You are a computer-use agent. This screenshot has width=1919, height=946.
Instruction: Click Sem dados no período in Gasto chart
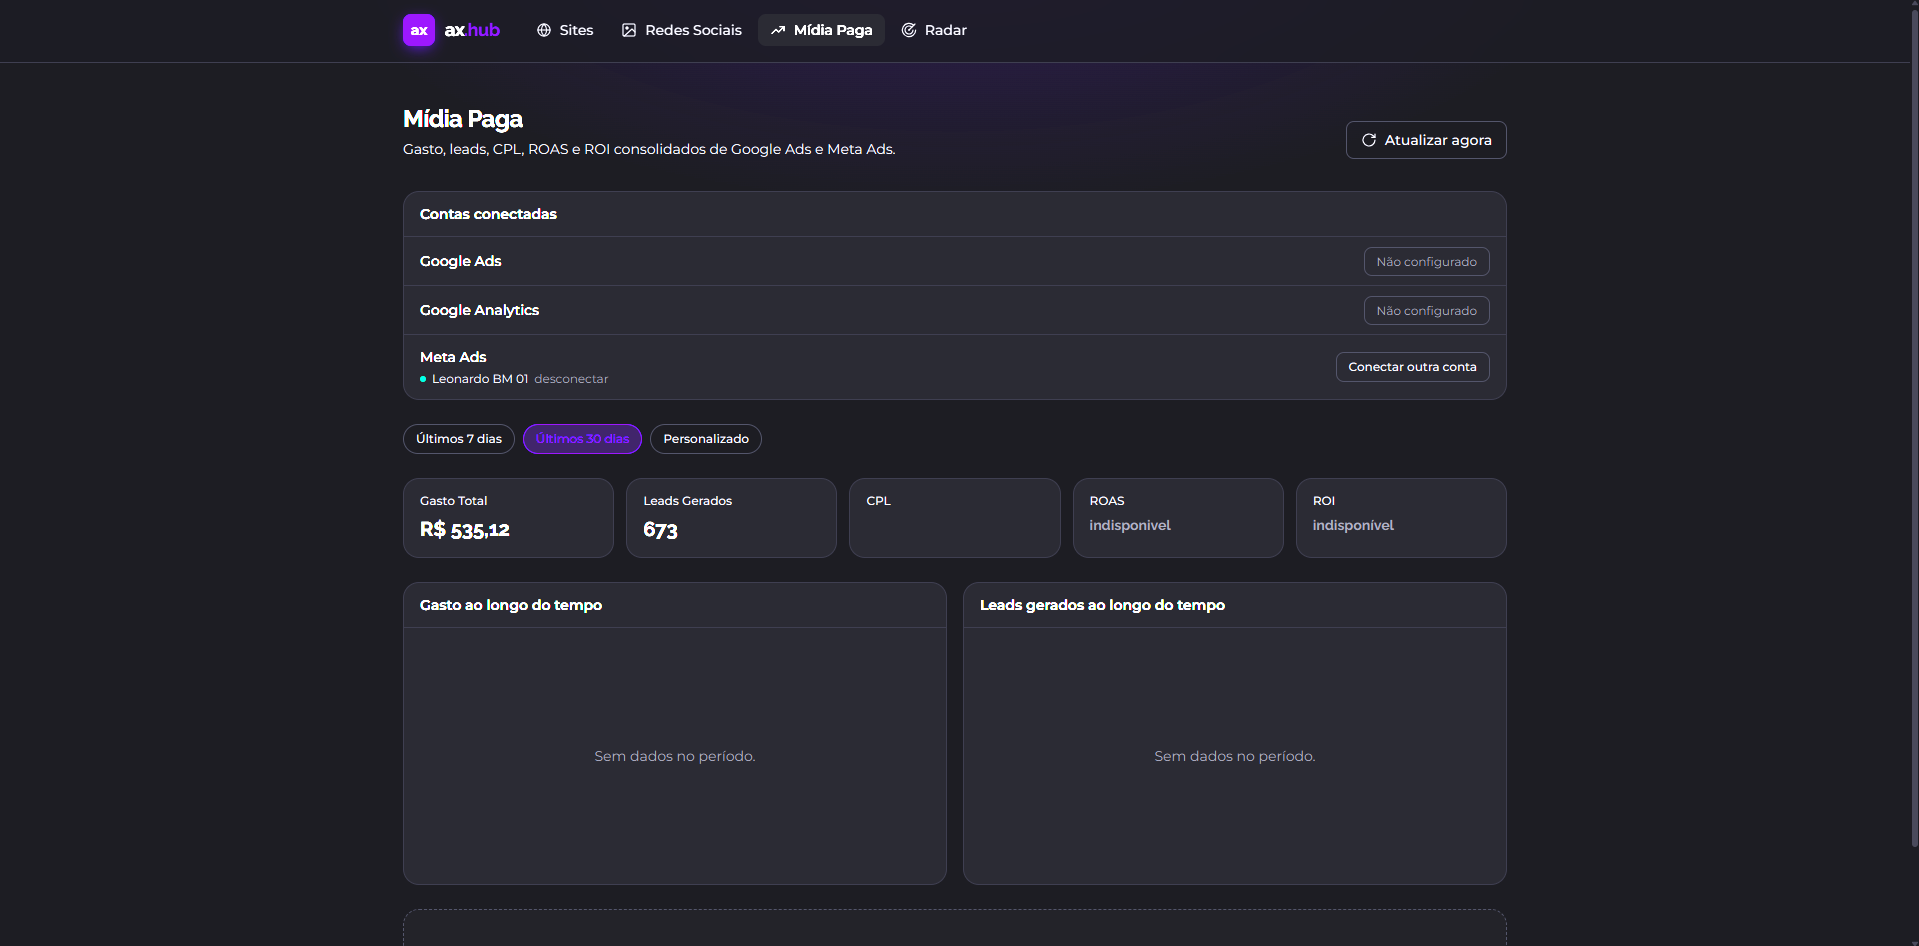[x=675, y=756]
